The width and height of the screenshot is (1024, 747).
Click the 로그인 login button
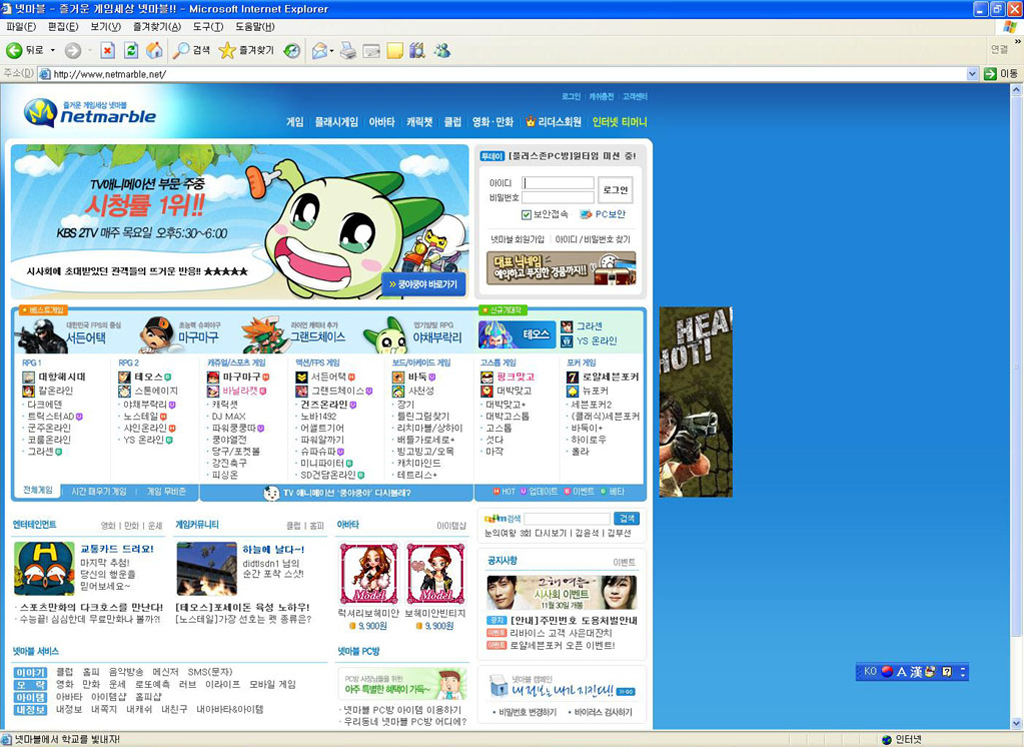(x=615, y=189)
